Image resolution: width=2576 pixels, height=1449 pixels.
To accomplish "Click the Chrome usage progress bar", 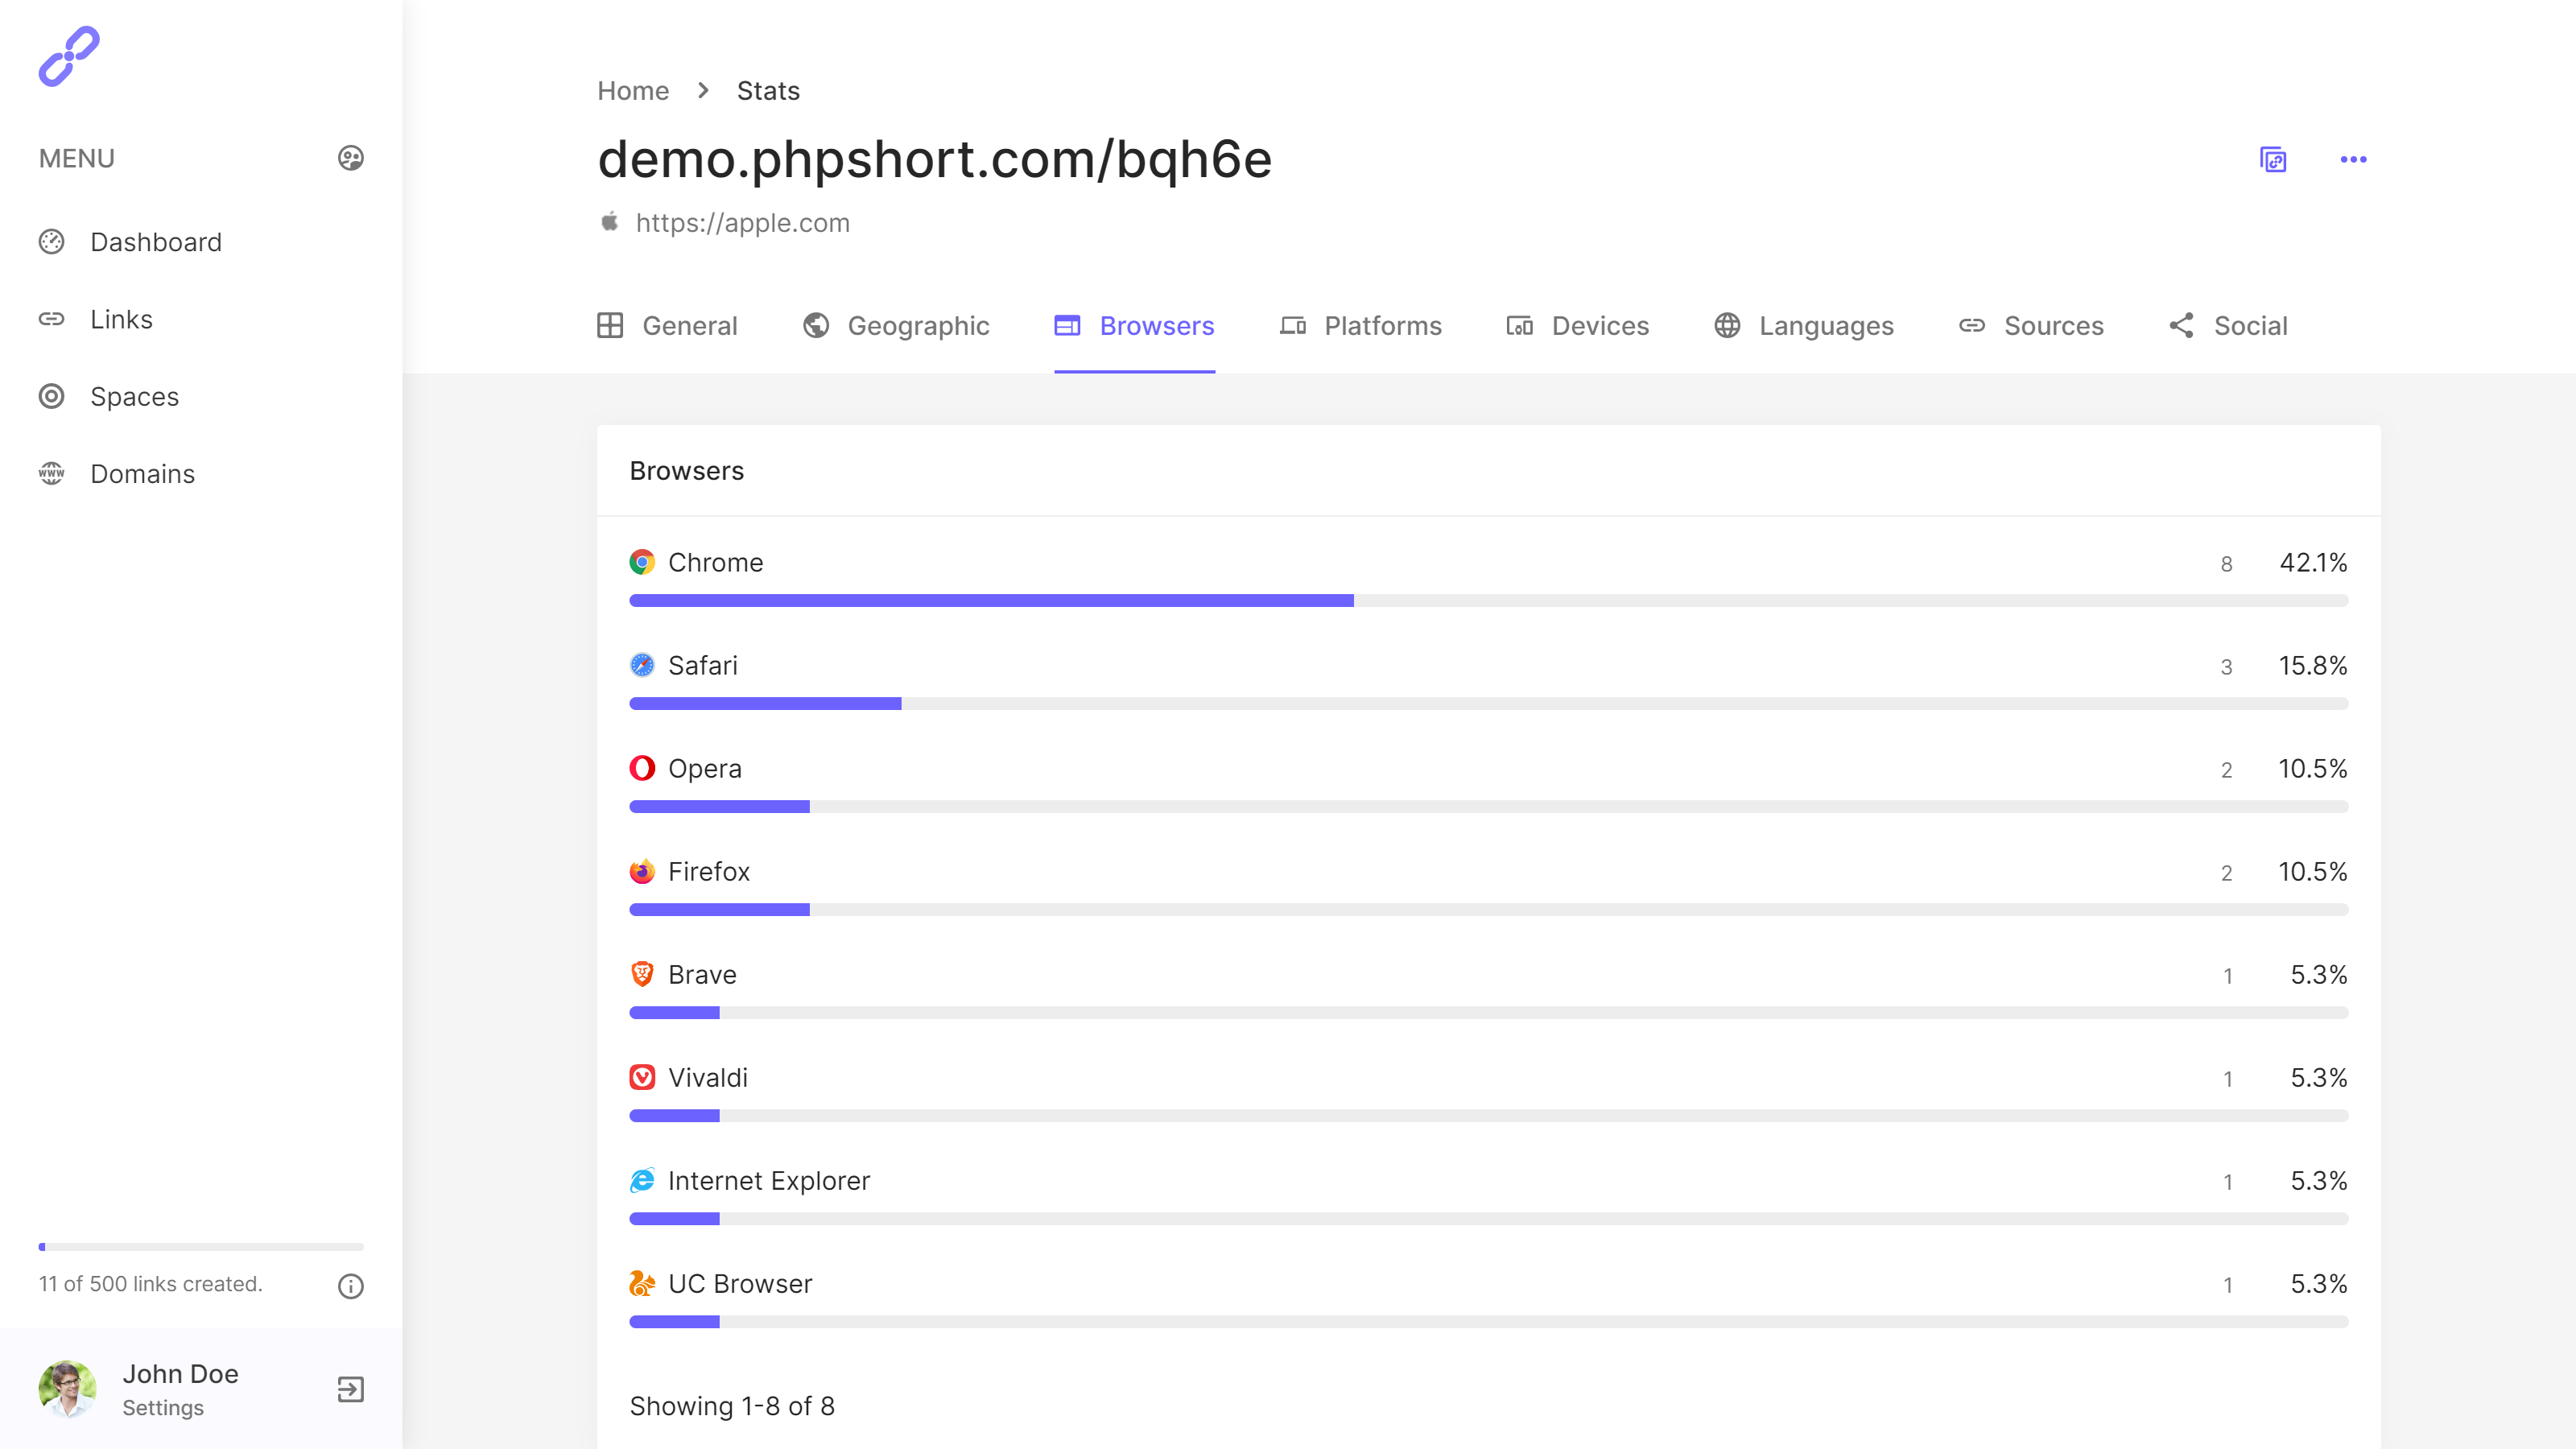I will (1488, 601).
